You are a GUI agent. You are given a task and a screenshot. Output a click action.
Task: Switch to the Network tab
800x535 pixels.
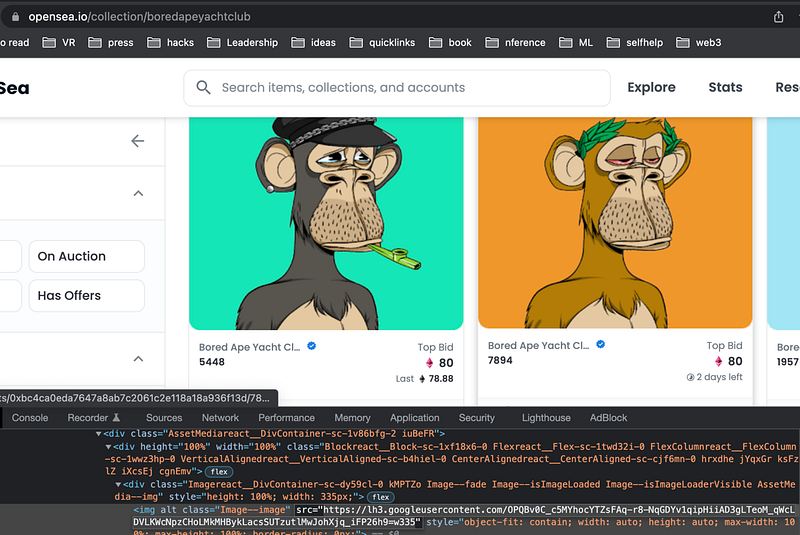[x=220, y=418]
